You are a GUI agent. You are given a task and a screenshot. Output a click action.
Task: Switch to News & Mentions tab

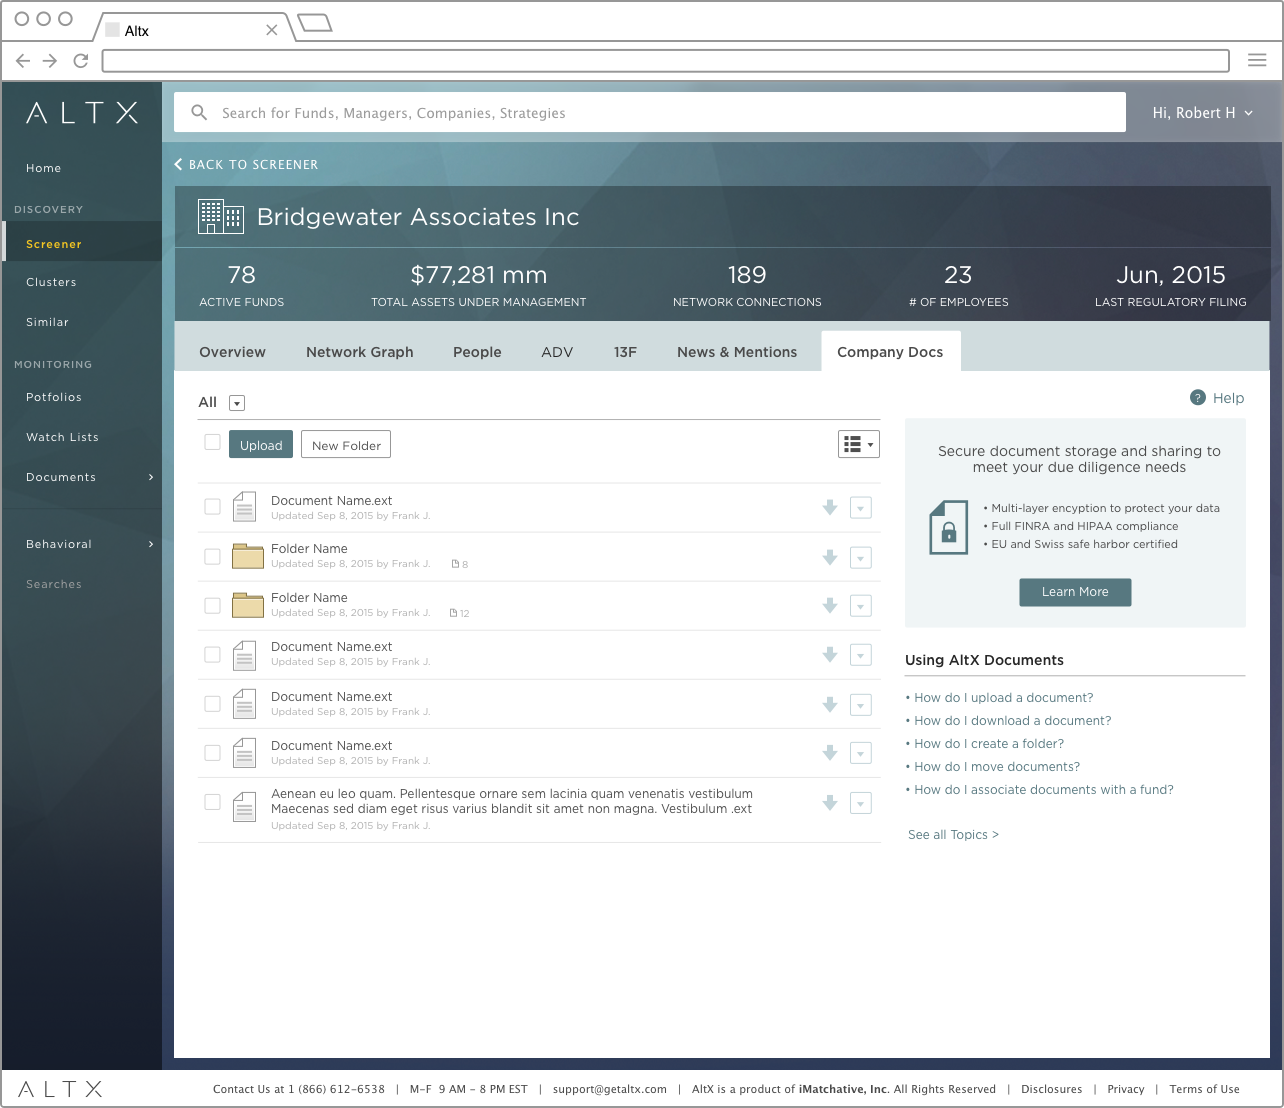(737, 352)
